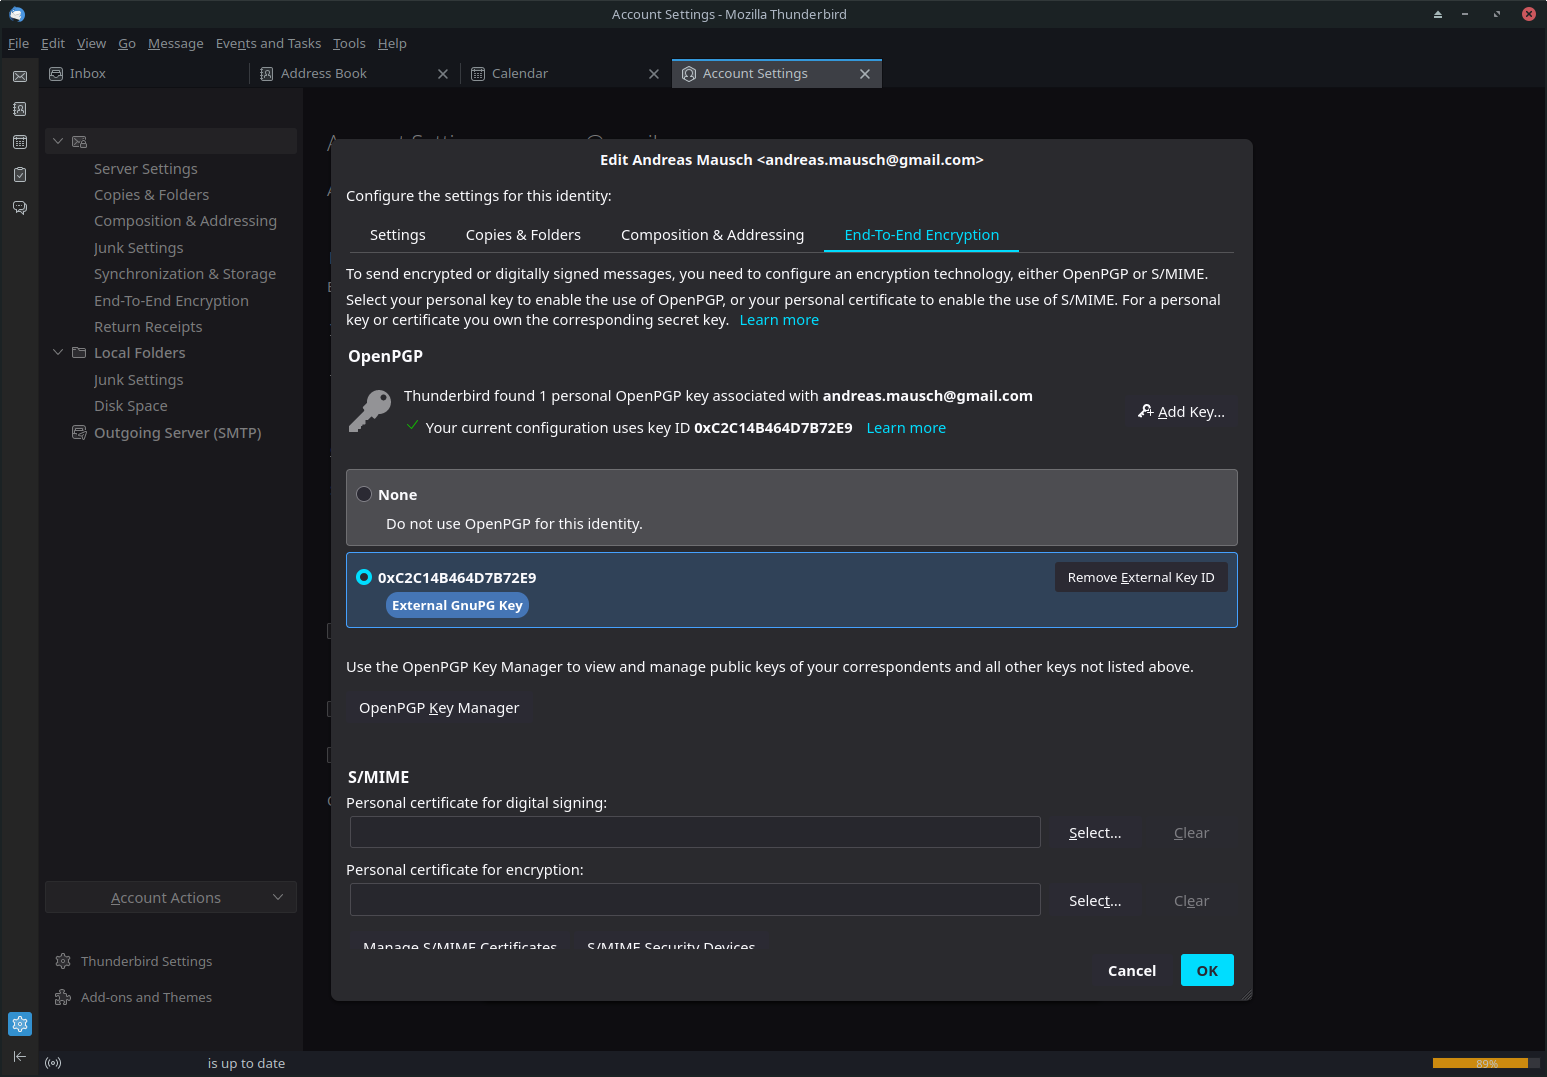
Task: Open Server Settings in account tree
Action: tap(146, 169)
